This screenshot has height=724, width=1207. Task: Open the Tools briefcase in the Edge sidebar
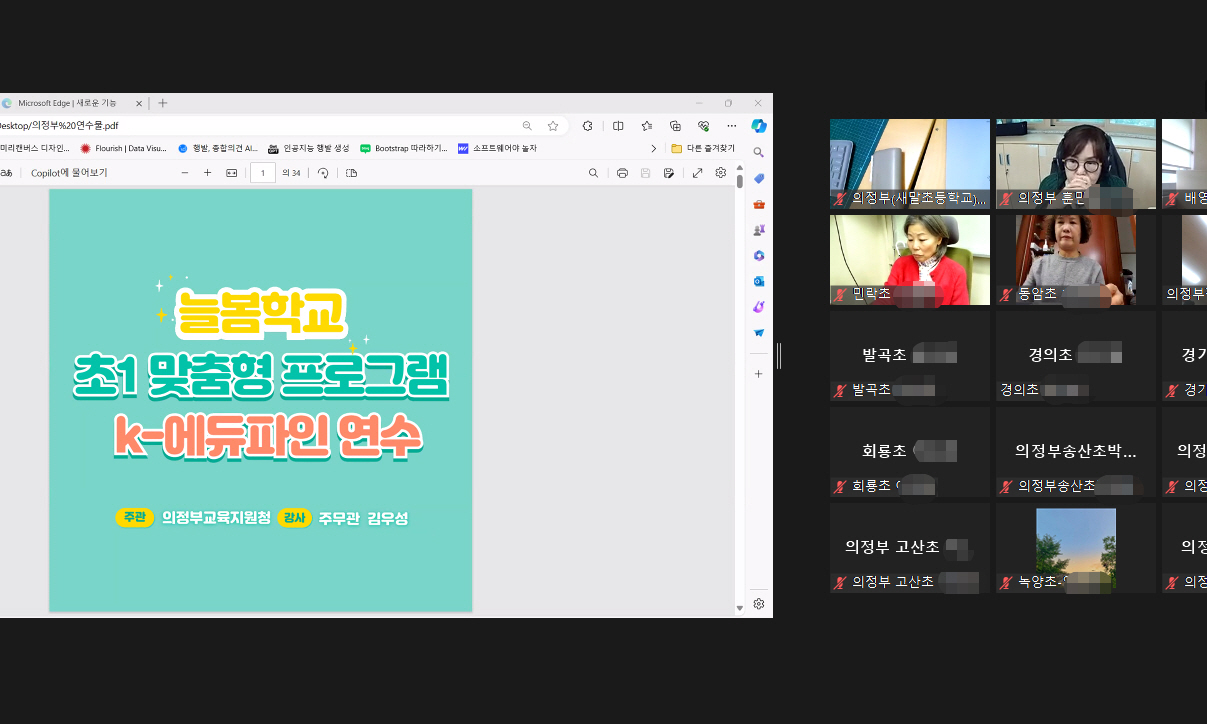759,204
